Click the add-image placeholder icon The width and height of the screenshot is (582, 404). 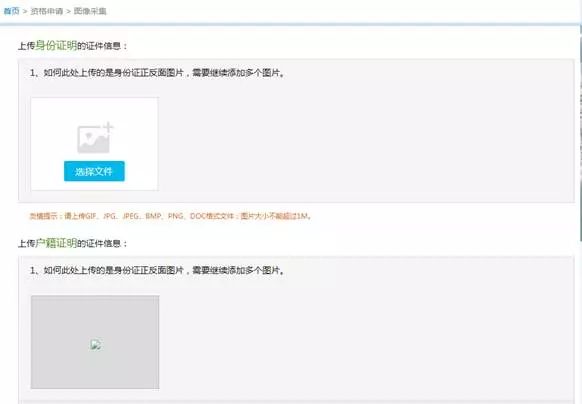[x=95, y=137]
